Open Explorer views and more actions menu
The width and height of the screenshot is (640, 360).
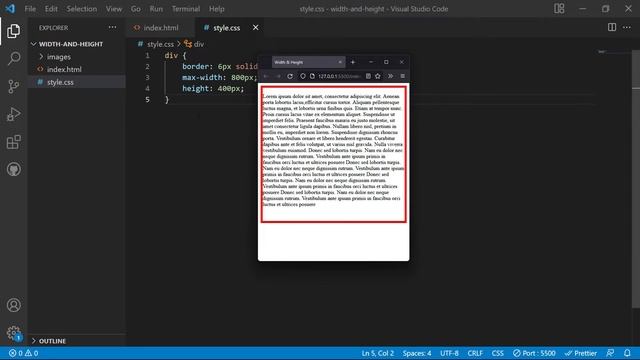(x=112, y=27)
